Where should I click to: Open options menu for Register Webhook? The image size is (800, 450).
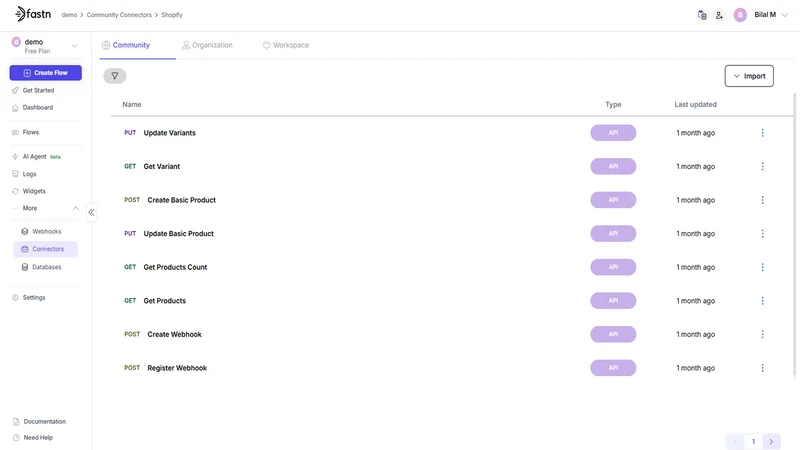762,368
